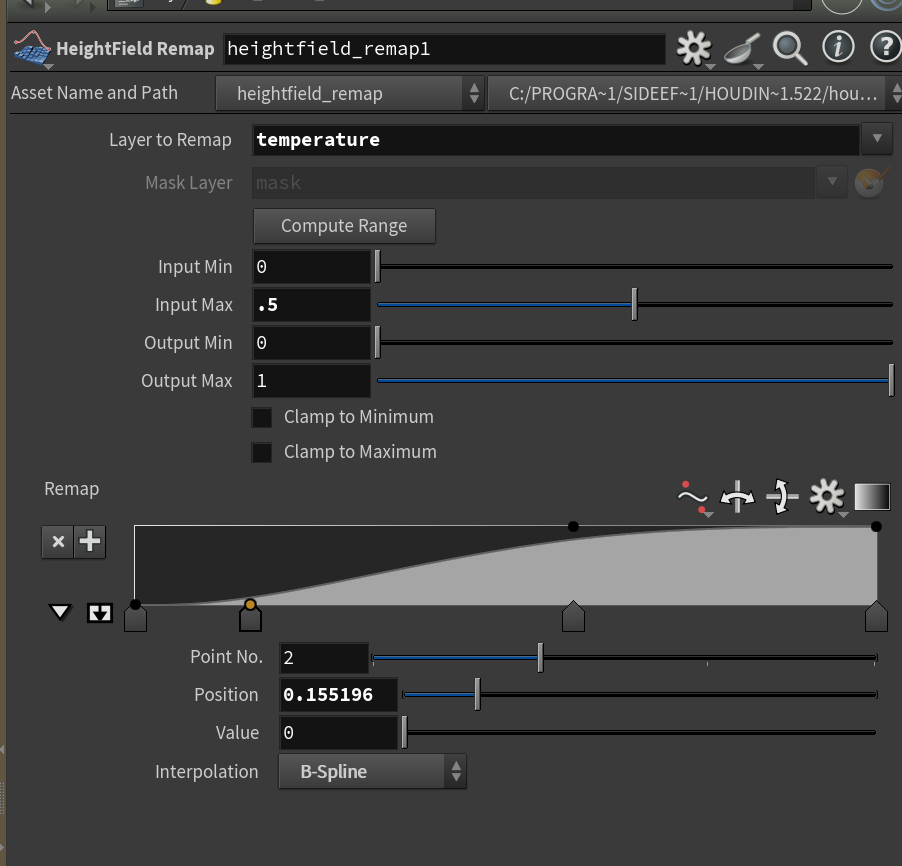Add a ramp point with plus button
The image size is (902, 866).
click(90, 542)
